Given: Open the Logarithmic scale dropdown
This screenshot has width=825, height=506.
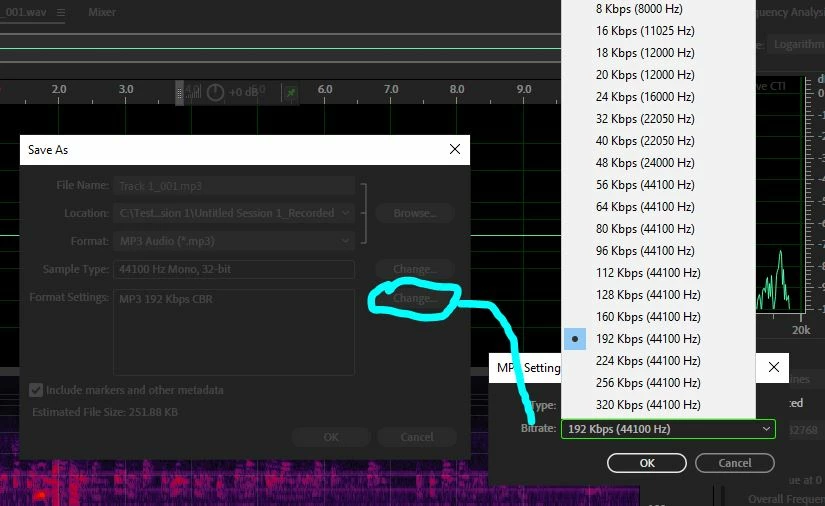Looking at the screenshot, I should point(796,45).
